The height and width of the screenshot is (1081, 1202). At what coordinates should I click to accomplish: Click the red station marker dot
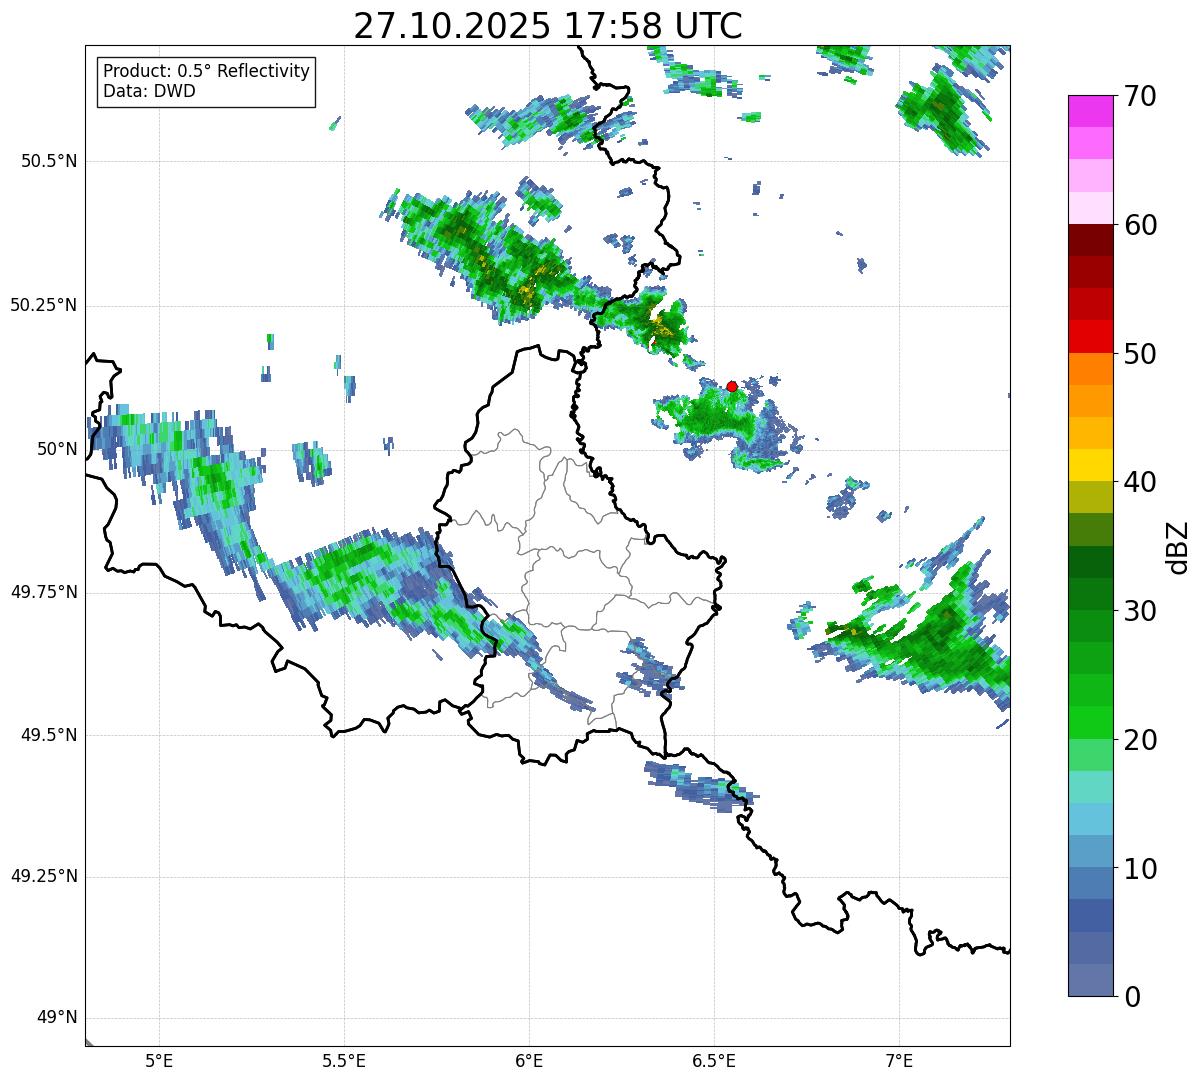tap(732, 386)
